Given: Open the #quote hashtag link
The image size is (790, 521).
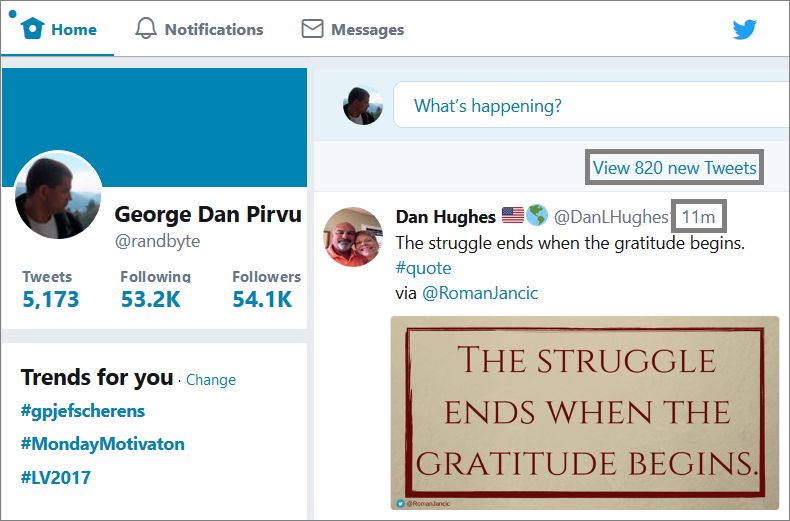Looking at the screenshot, I should [423, 268].
